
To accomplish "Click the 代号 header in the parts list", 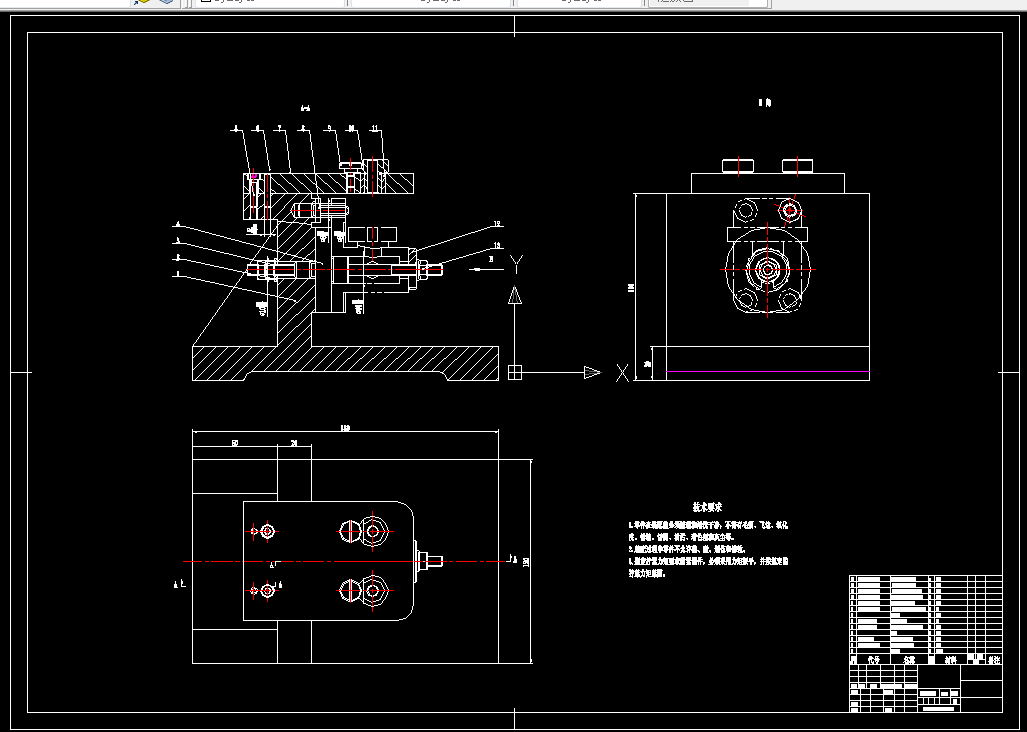I will [873, 660].
